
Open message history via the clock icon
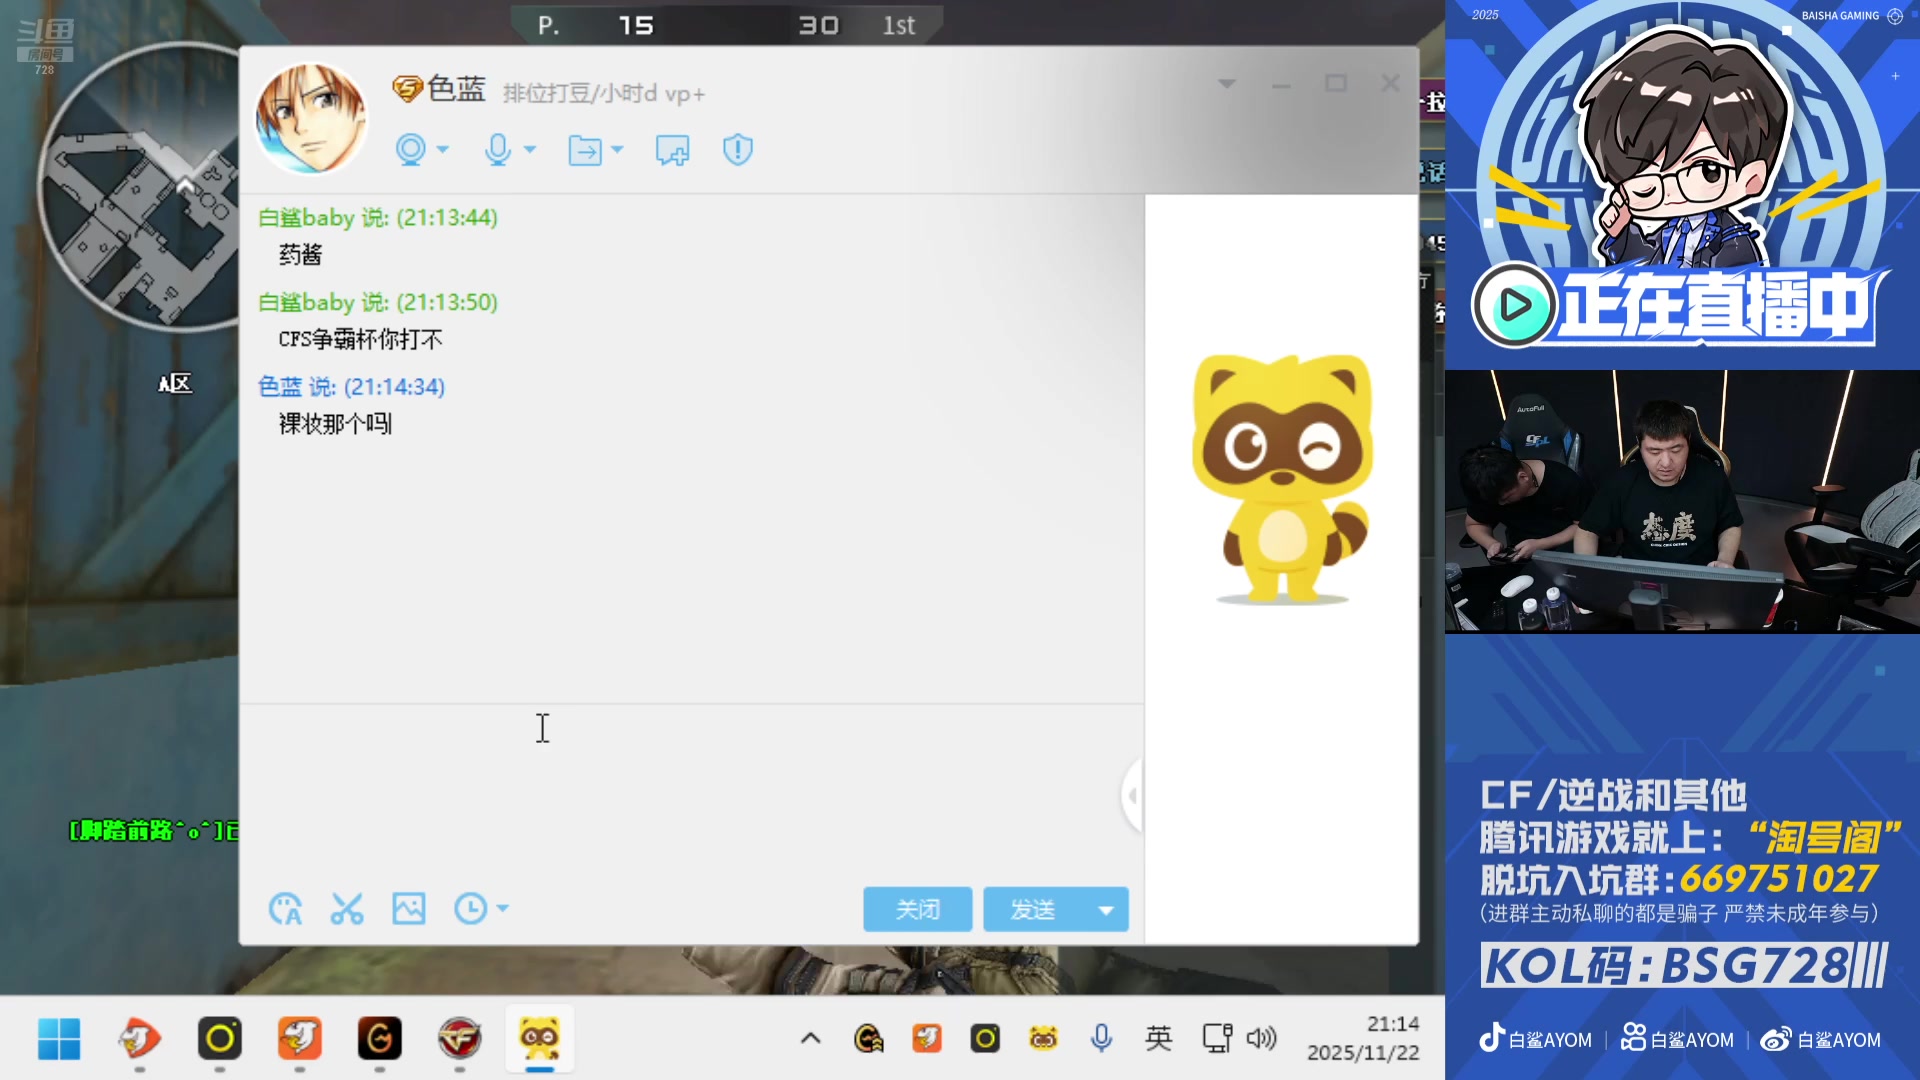470,908
